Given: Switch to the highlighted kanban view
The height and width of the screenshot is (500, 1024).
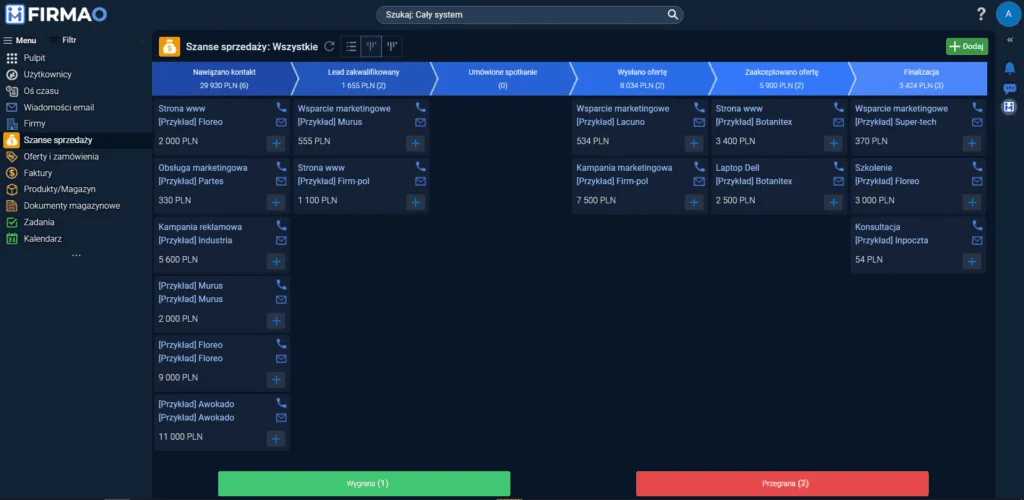Looking at the screenshot, I should (371, 46).
